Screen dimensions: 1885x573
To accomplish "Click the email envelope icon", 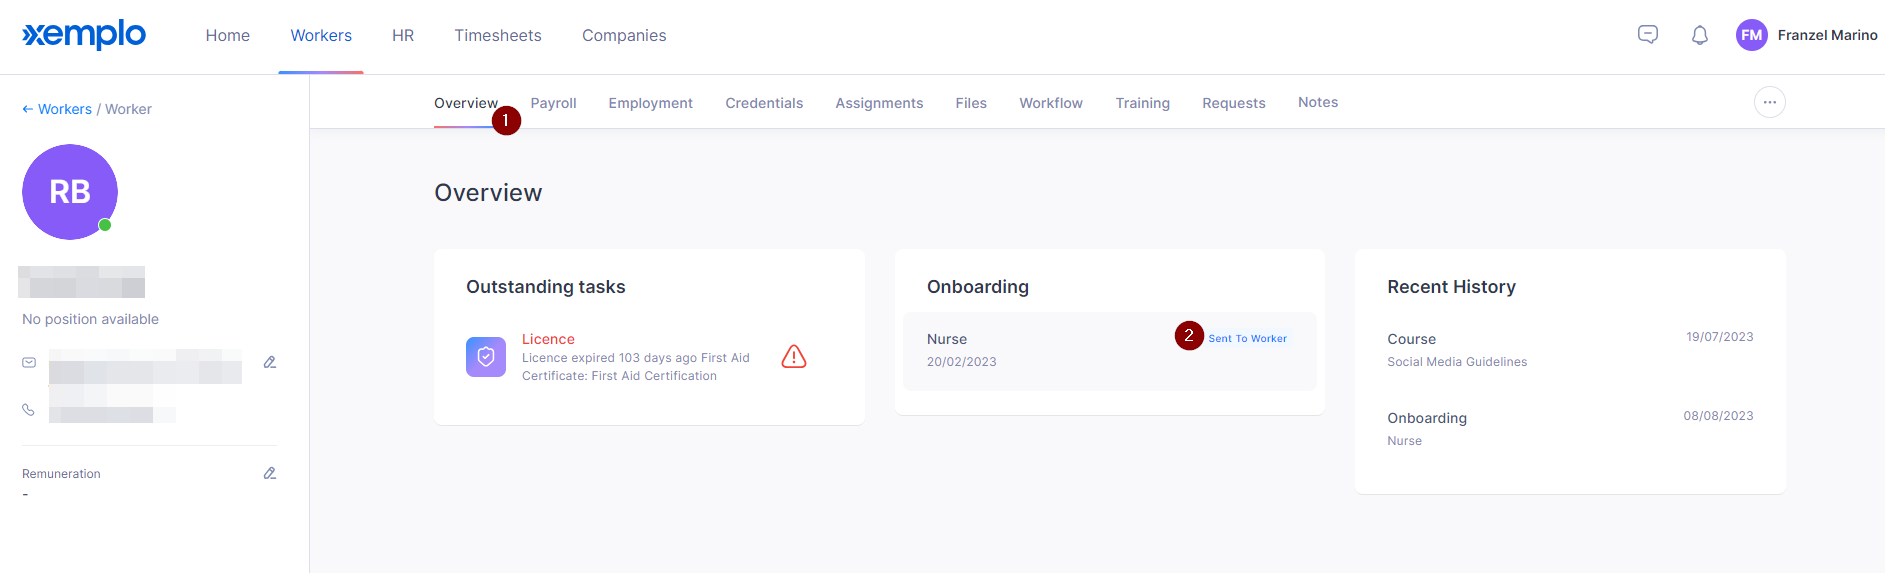I will coord(29,362).
